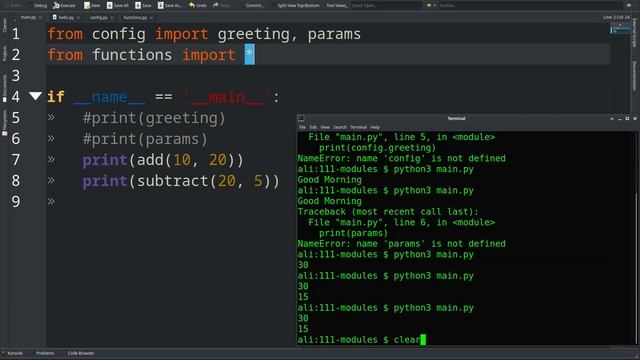Open Terminal window Search menu
Image resolution: width=640 pixels, height=360 pixels.
pyautogui.click(x=340, y=127)
